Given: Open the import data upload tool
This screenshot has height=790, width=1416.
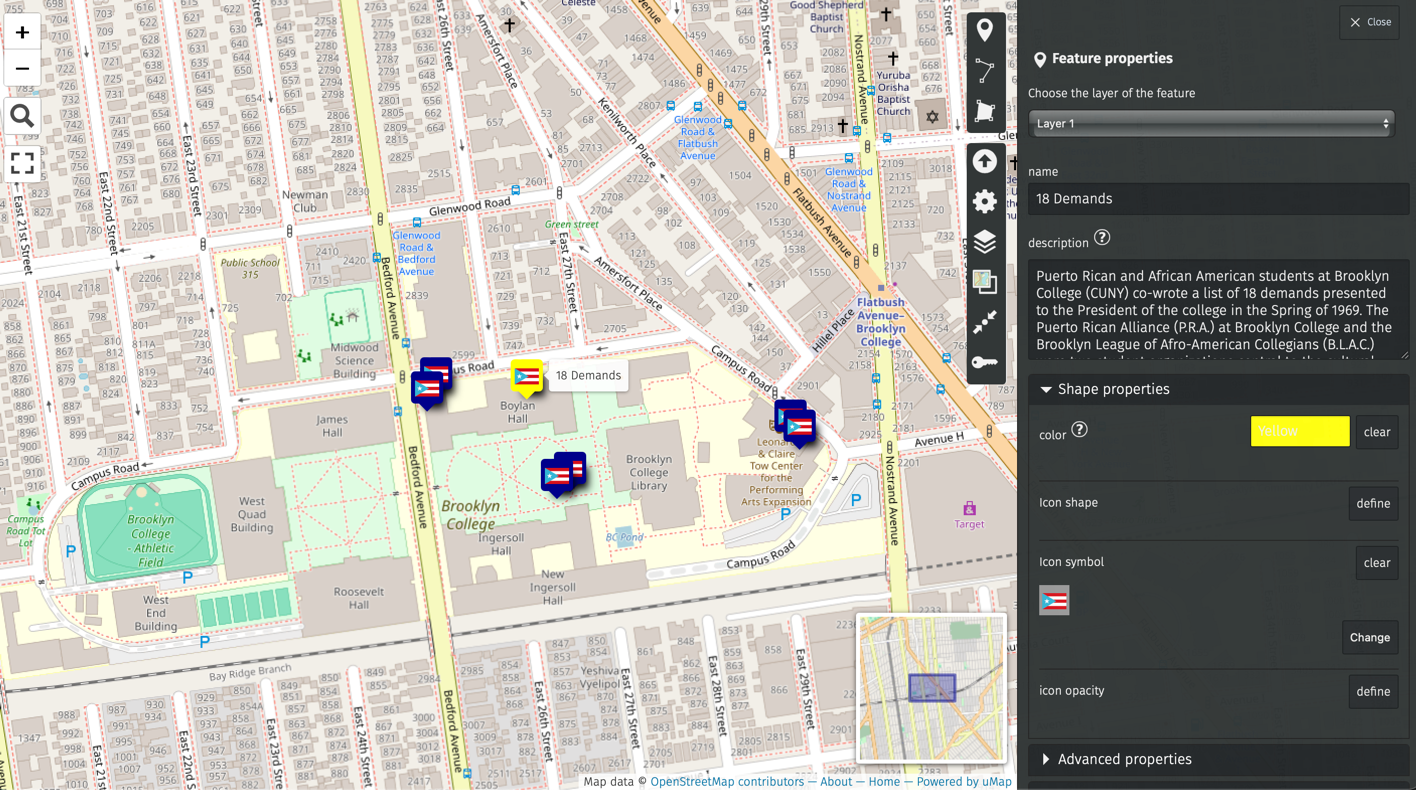Looking at the screenshot, I should (985, 161).
